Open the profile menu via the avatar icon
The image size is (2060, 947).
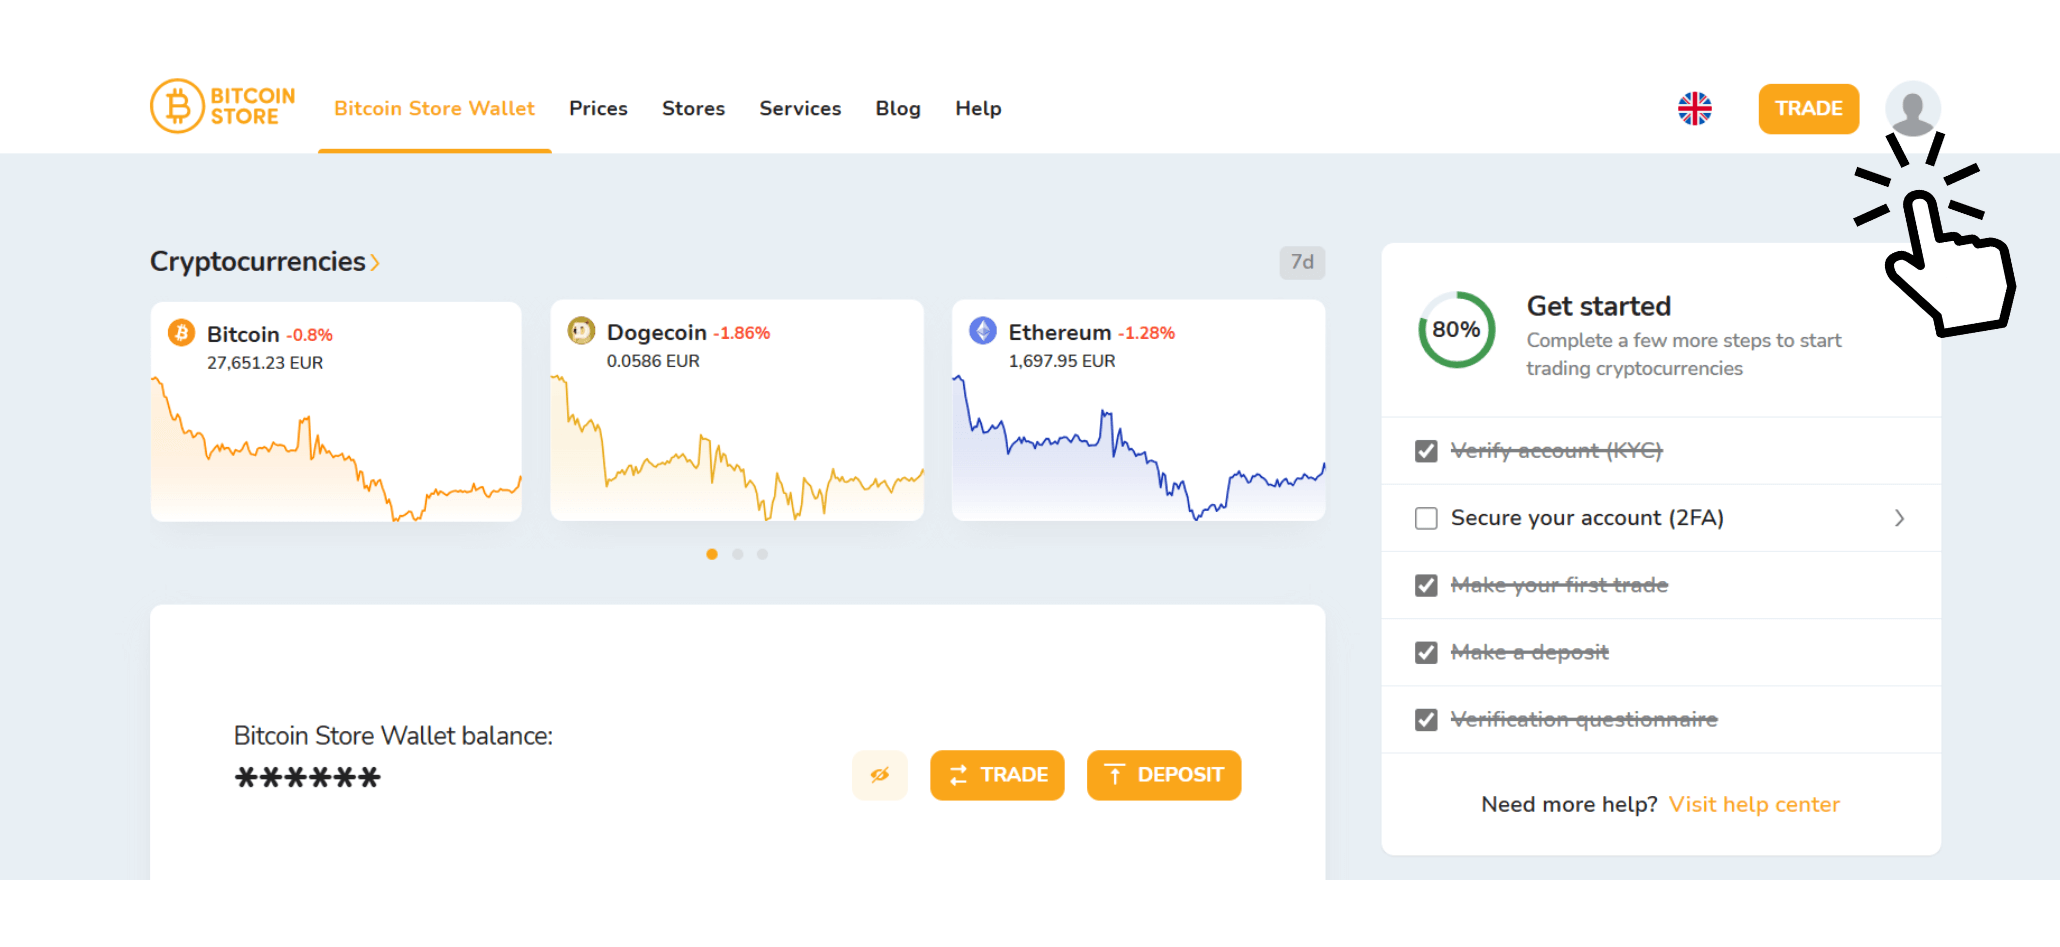coord(1912,108)
